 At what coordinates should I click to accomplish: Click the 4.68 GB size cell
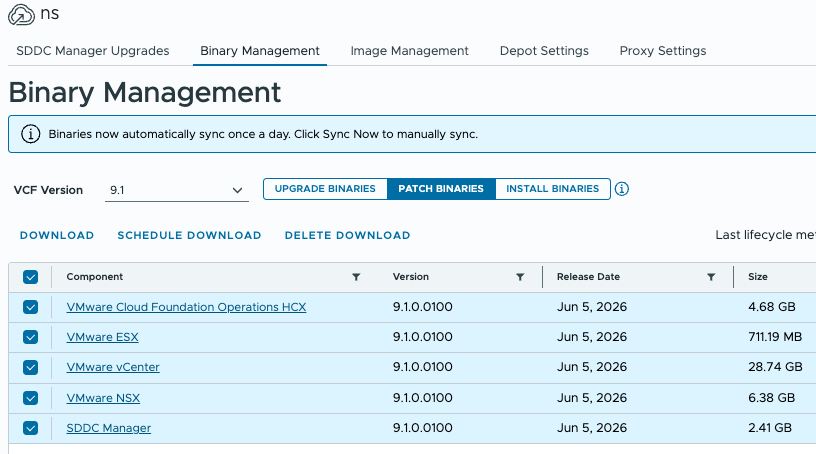pyautogui.click(x=772, y=307)
